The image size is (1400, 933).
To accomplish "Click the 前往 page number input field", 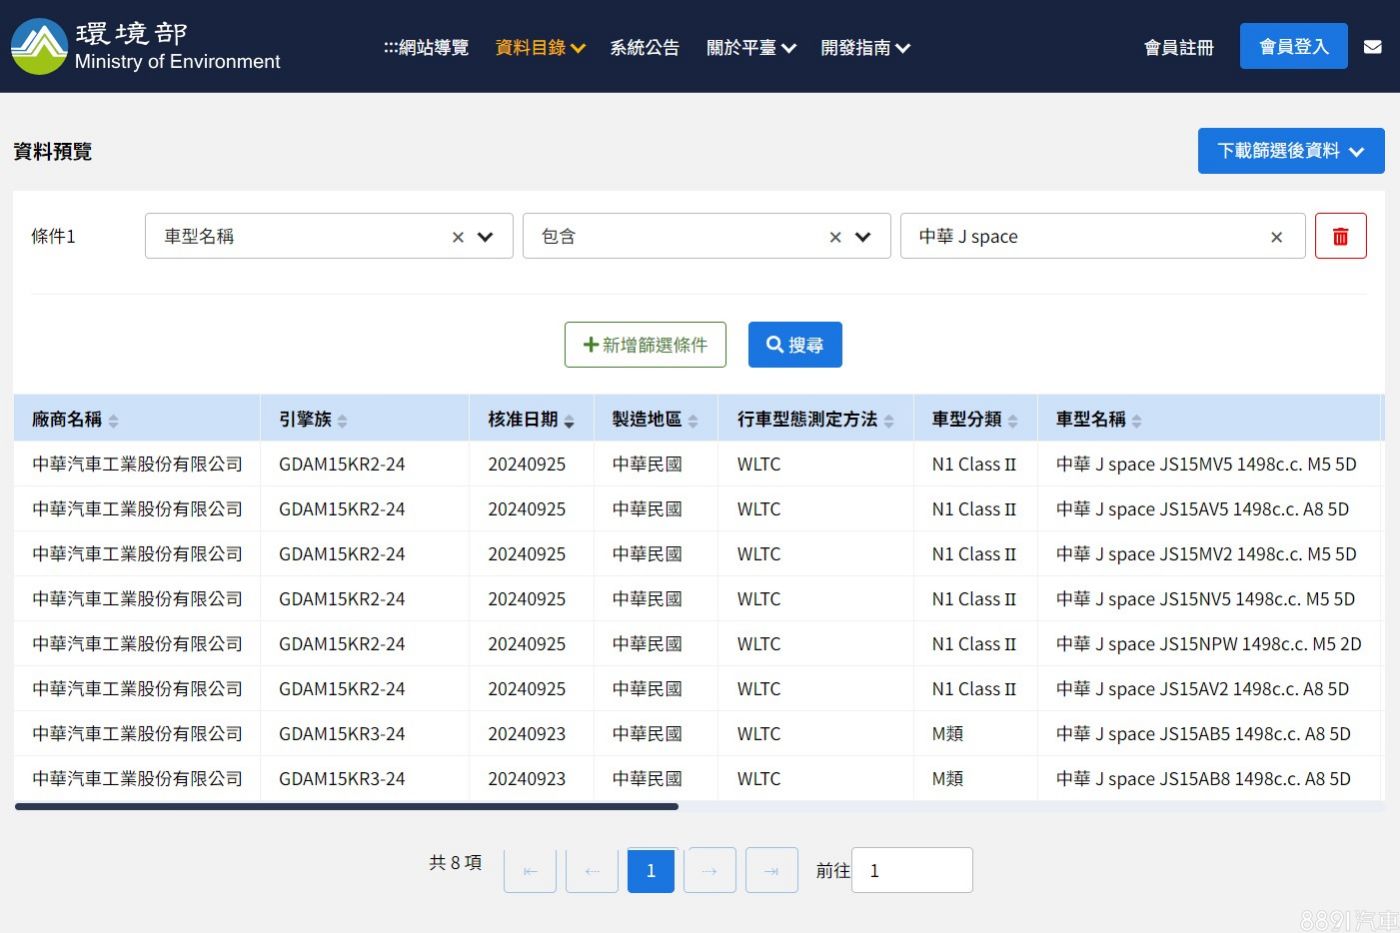I will coord(911,870).
